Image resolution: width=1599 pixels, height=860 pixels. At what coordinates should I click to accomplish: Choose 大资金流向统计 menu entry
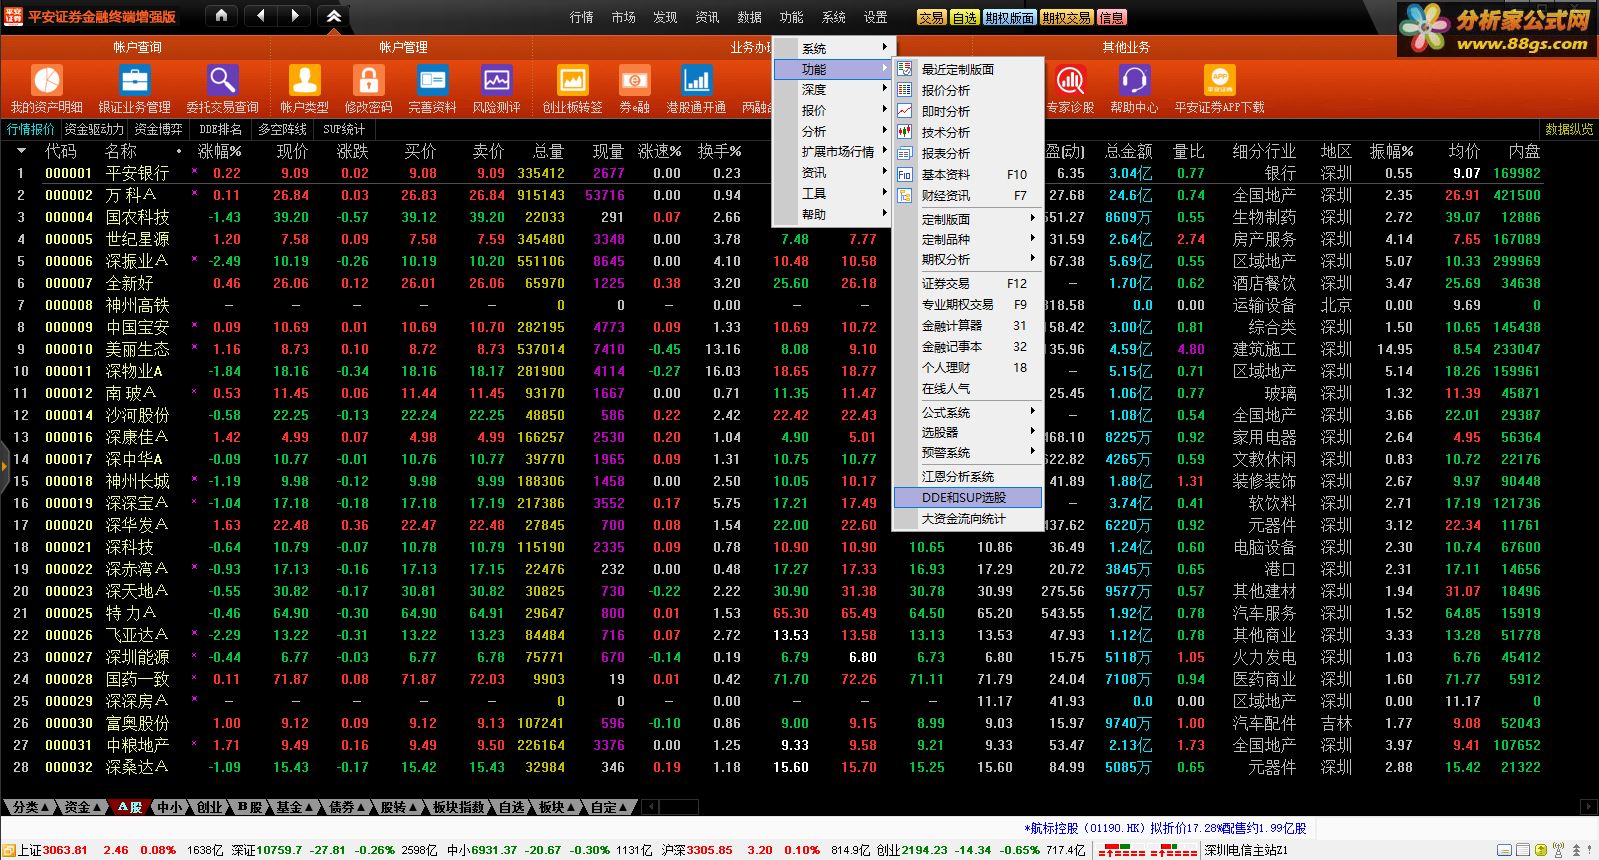[968, 519]
